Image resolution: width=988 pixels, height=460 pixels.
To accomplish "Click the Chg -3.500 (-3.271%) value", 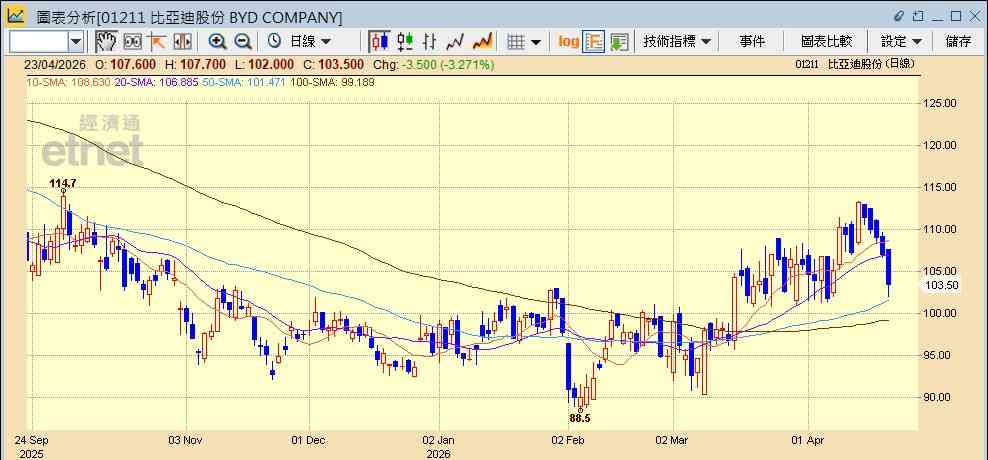I will click(434, 64).
